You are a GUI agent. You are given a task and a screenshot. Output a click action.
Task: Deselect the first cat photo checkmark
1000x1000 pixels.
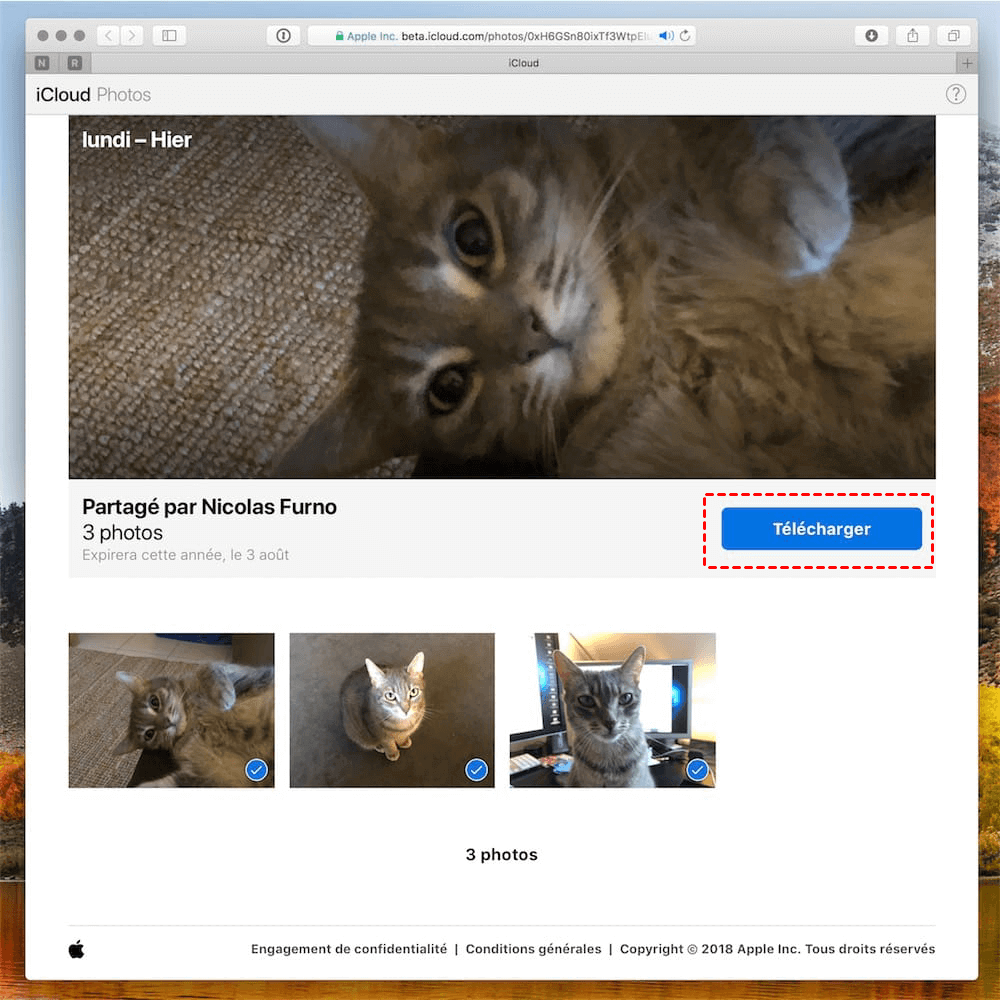click(x=257, y=769)
